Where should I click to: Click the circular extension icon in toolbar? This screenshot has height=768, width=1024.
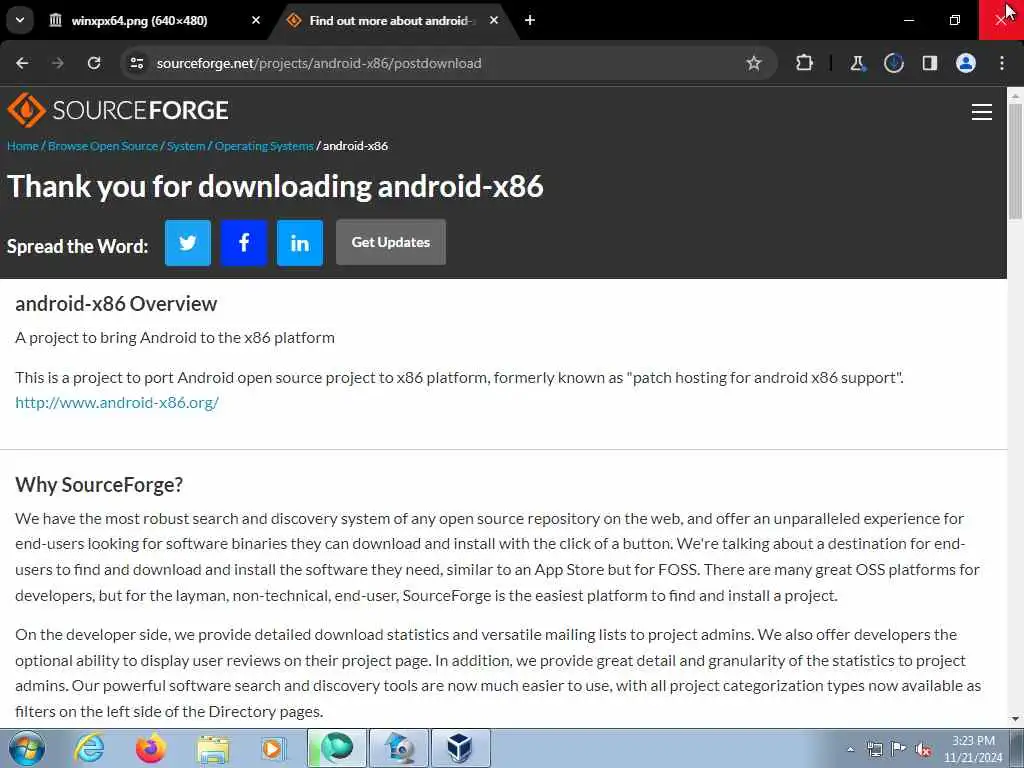893,63
